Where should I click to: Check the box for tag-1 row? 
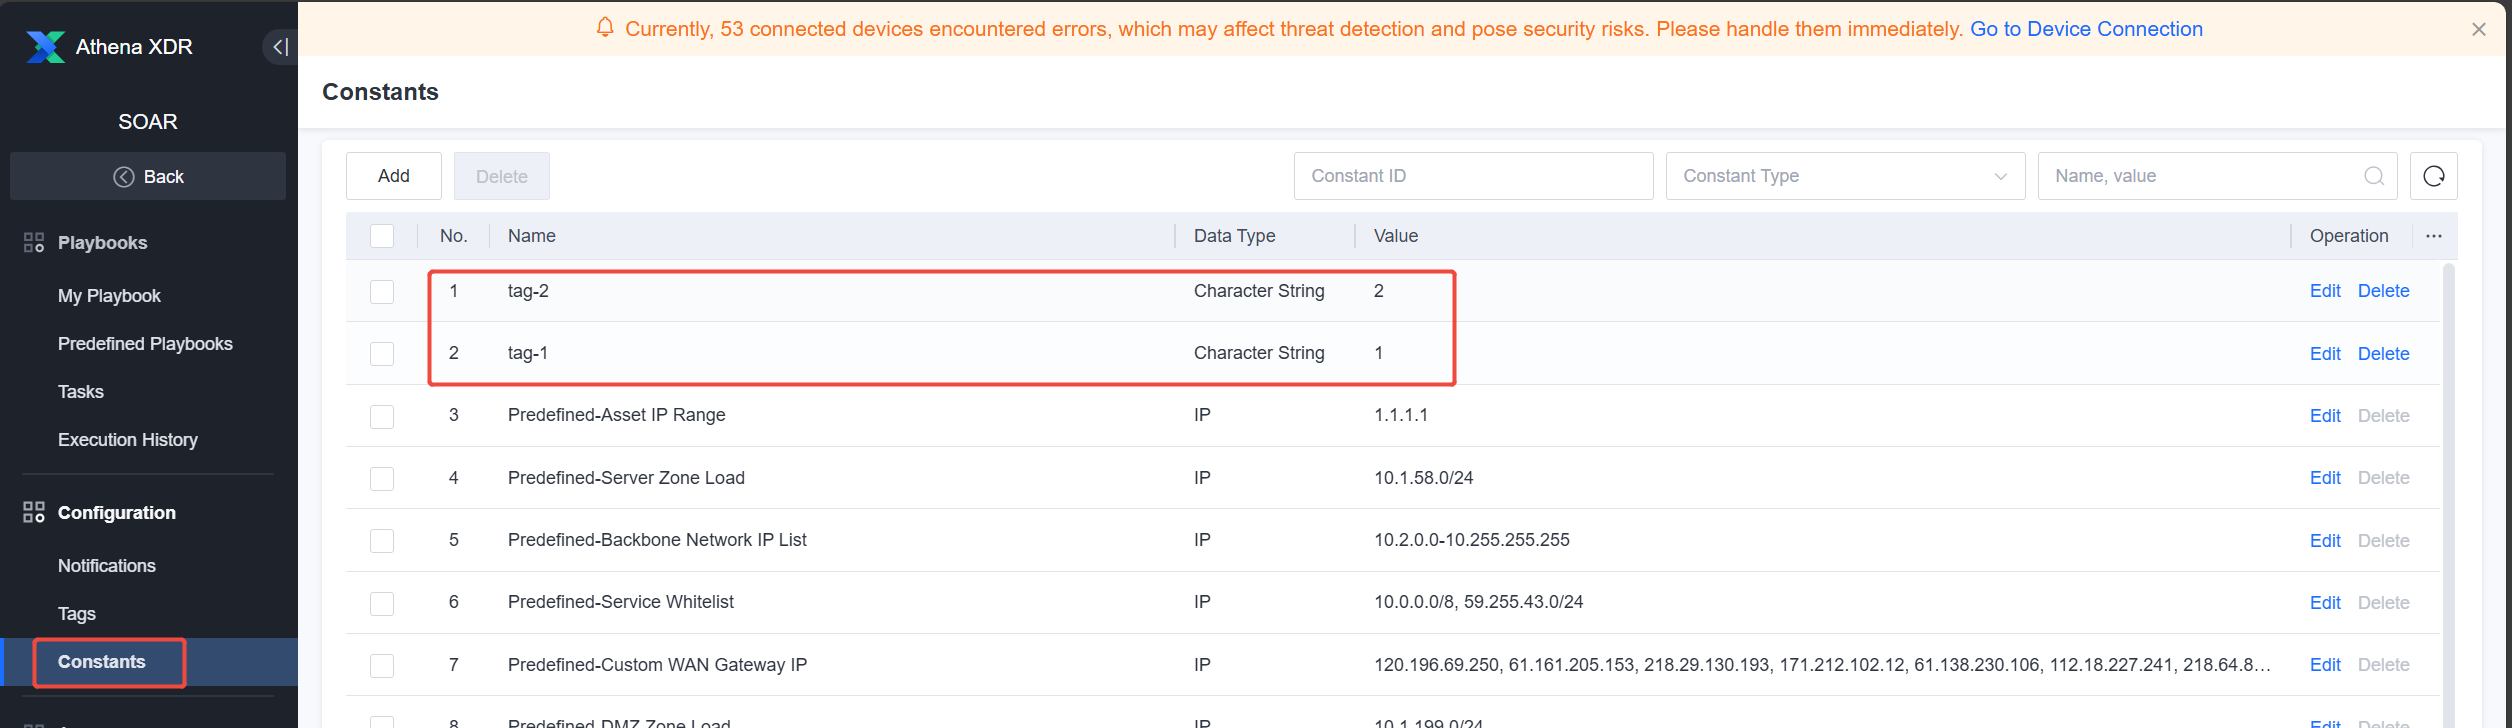(x=382, y=354)
